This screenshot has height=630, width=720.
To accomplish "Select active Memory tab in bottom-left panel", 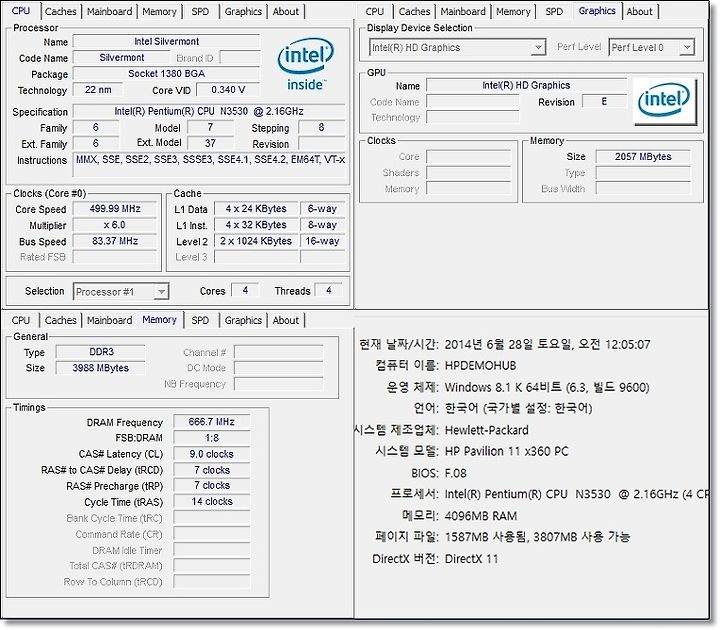I will [x=159, y=319].
